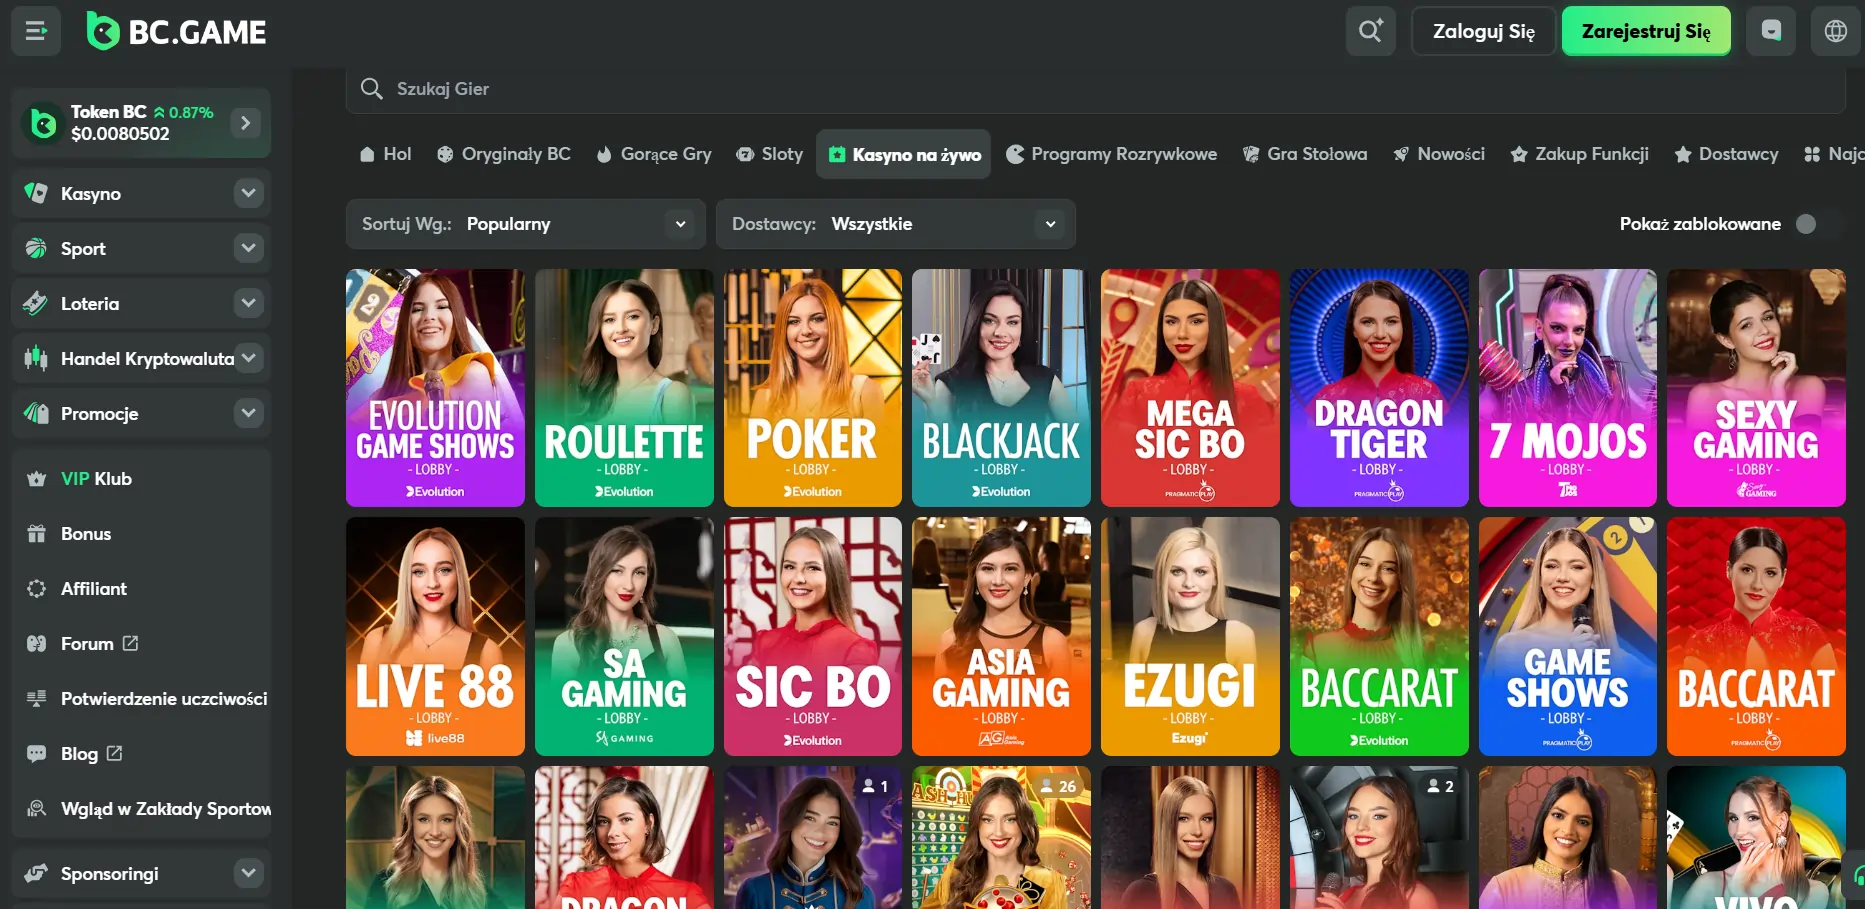Open the Dostawcy Wszystkie dropdown
The width and height of the screenshot is (1865, 909).
click(896, 224)
